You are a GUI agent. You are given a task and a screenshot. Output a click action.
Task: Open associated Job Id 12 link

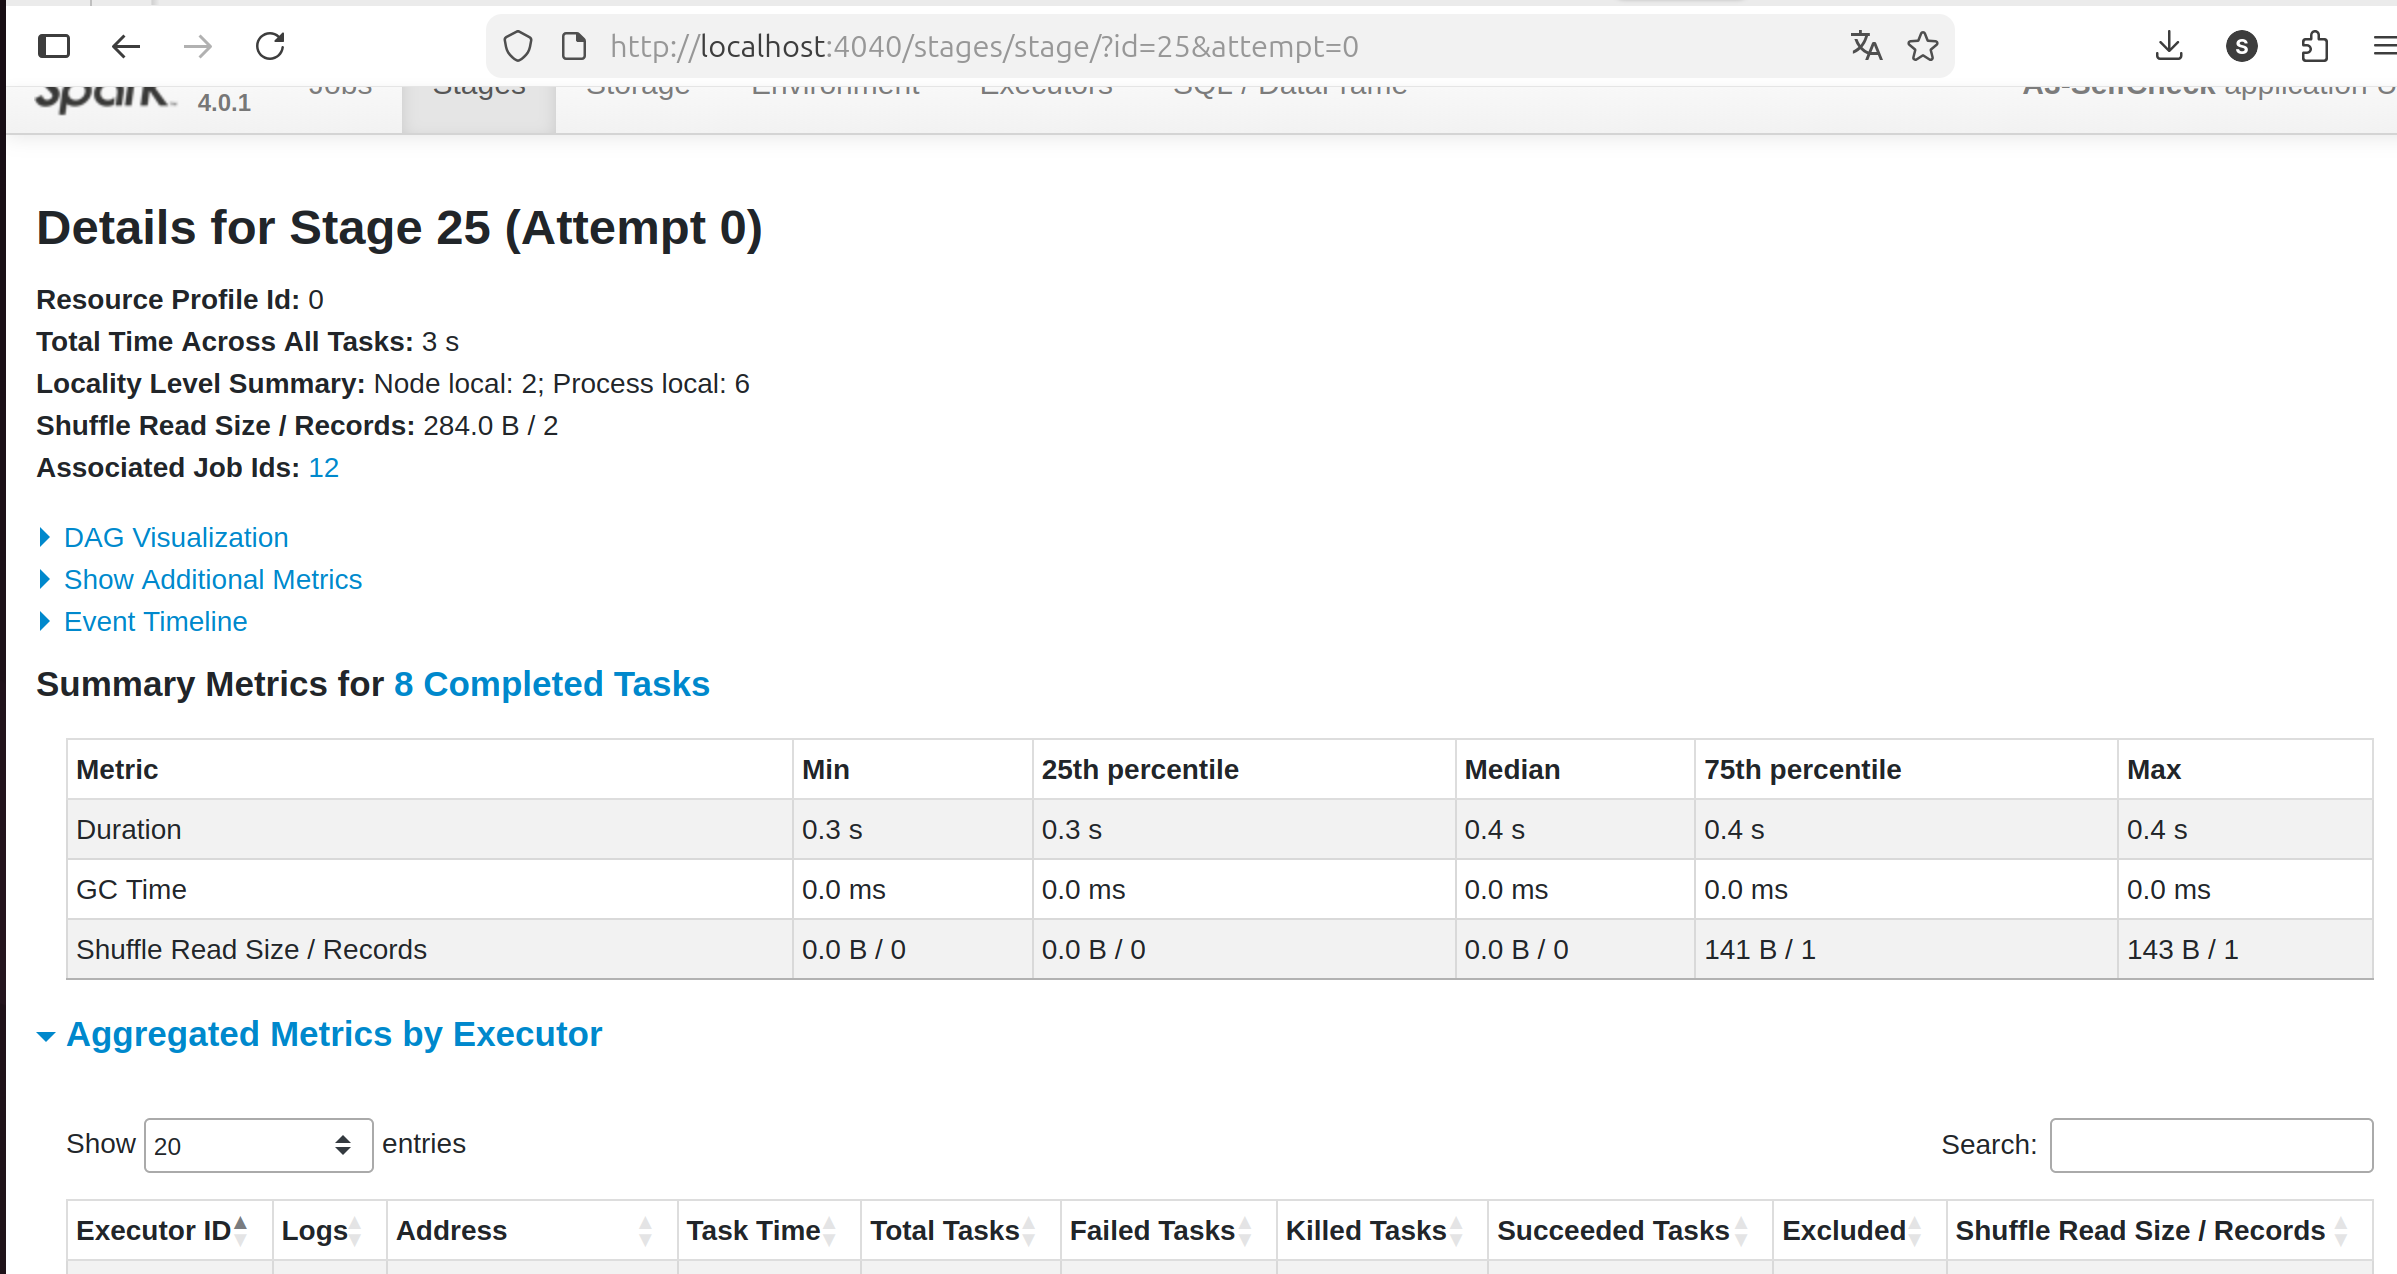coord(323,467)
